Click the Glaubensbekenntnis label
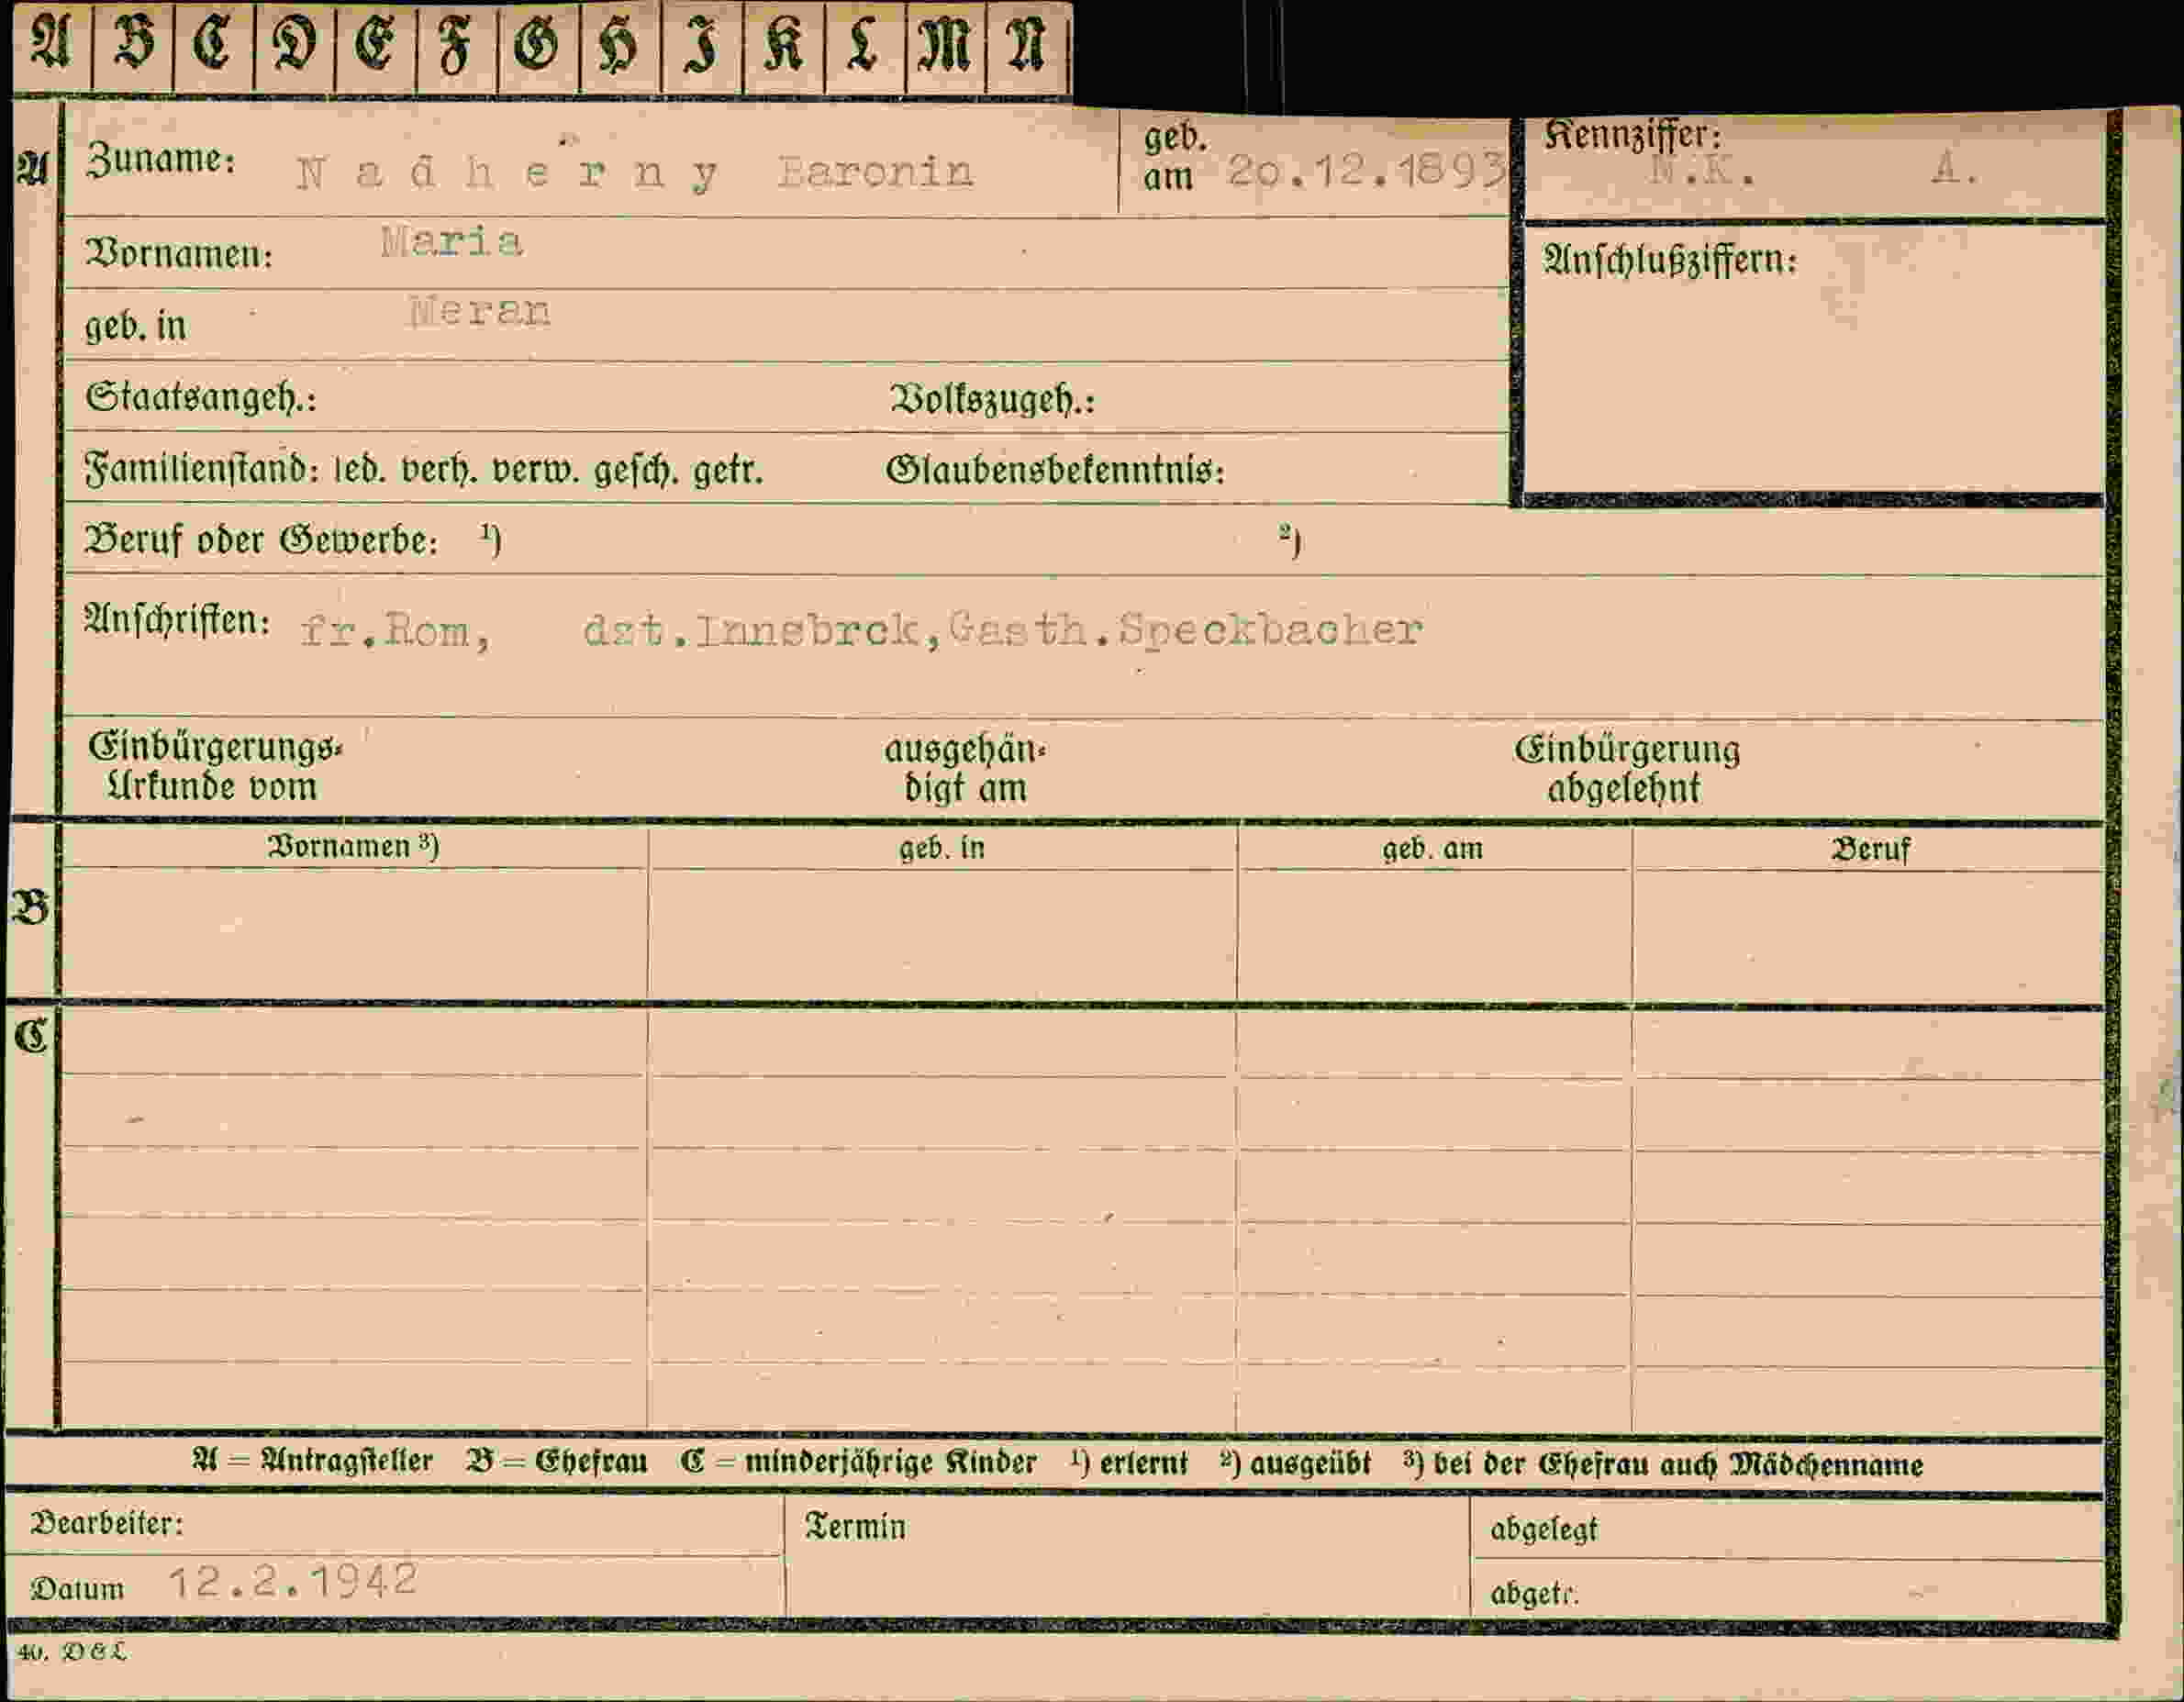Image resolution: width=2184 pixels, height=1702 pixels. pyautogui.click(x=1055, y=469)
